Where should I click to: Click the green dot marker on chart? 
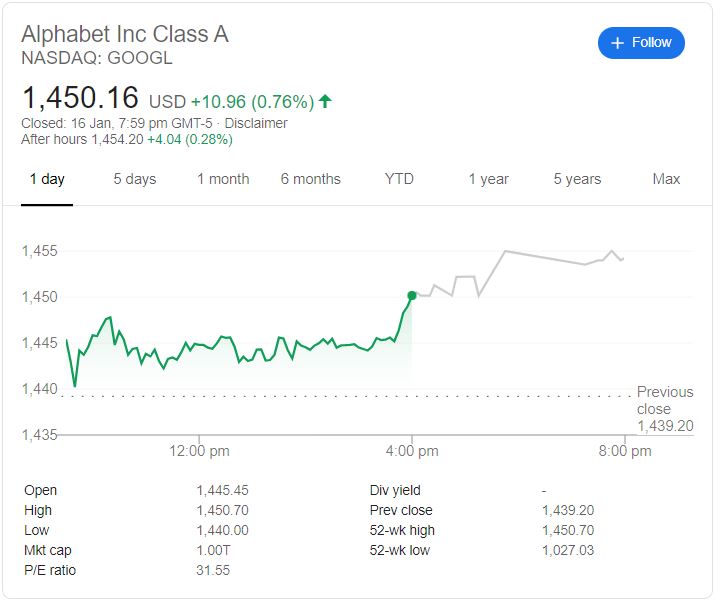point(411,295)
